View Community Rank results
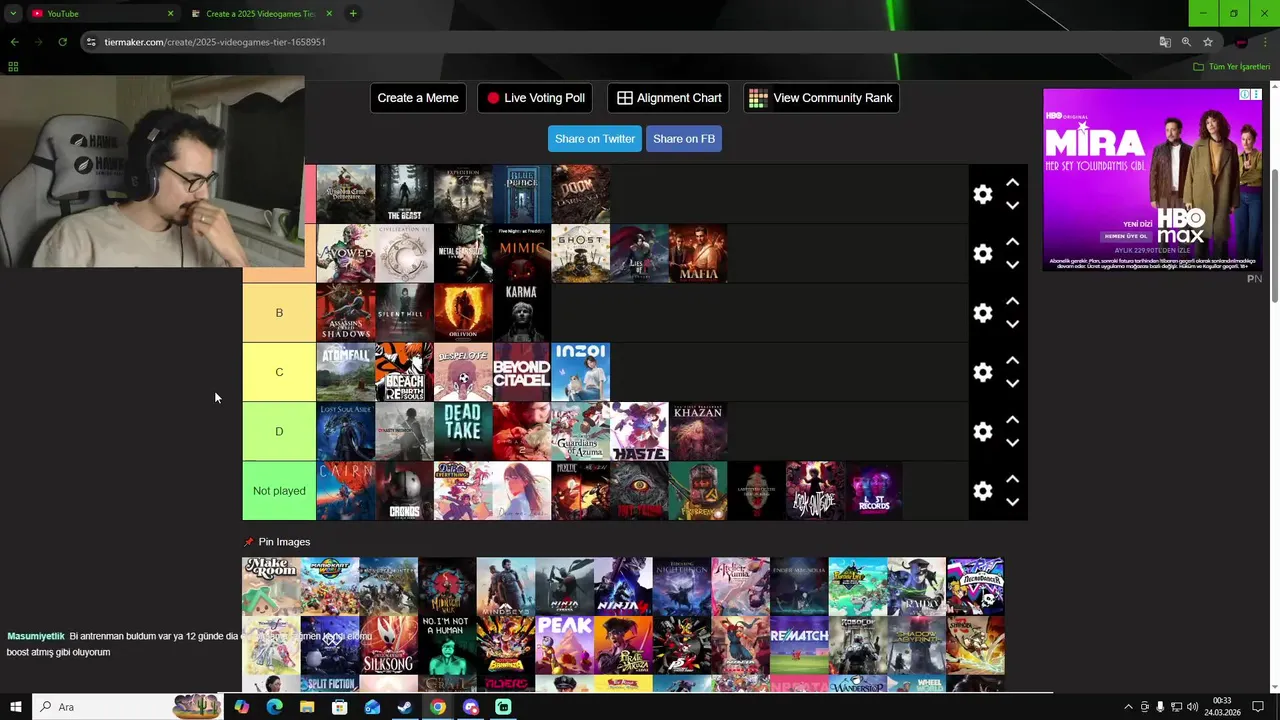 [821, 98]
